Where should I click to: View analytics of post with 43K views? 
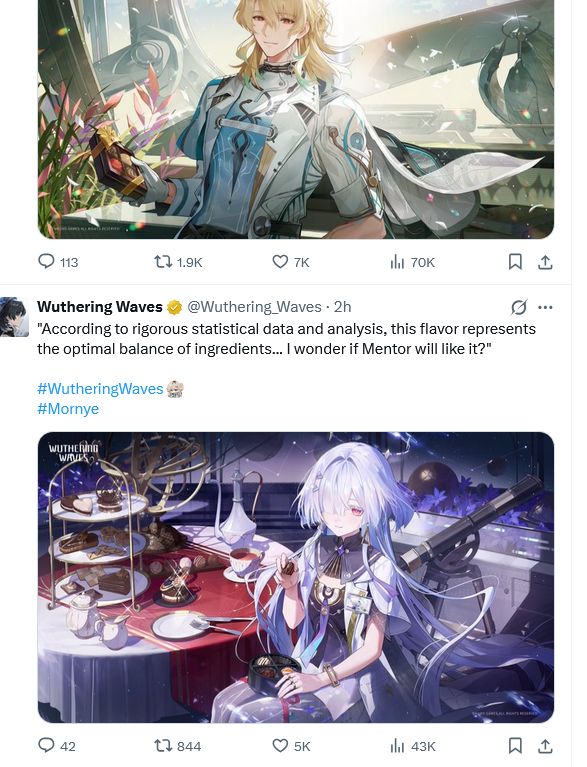point(413,746)
